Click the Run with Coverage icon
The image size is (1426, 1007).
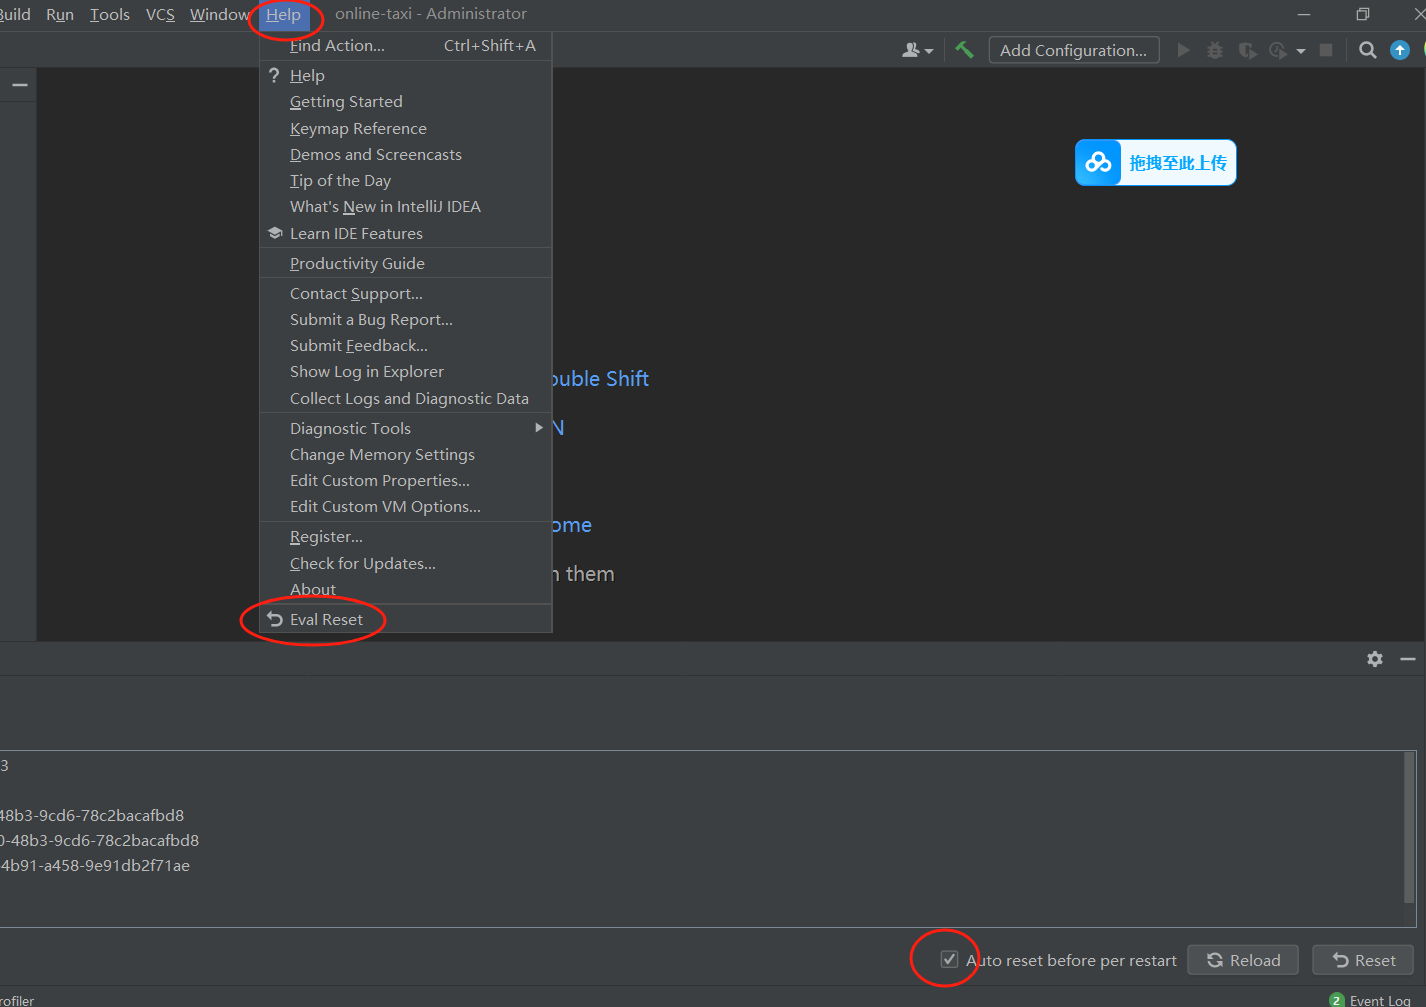click(1247, 50)
